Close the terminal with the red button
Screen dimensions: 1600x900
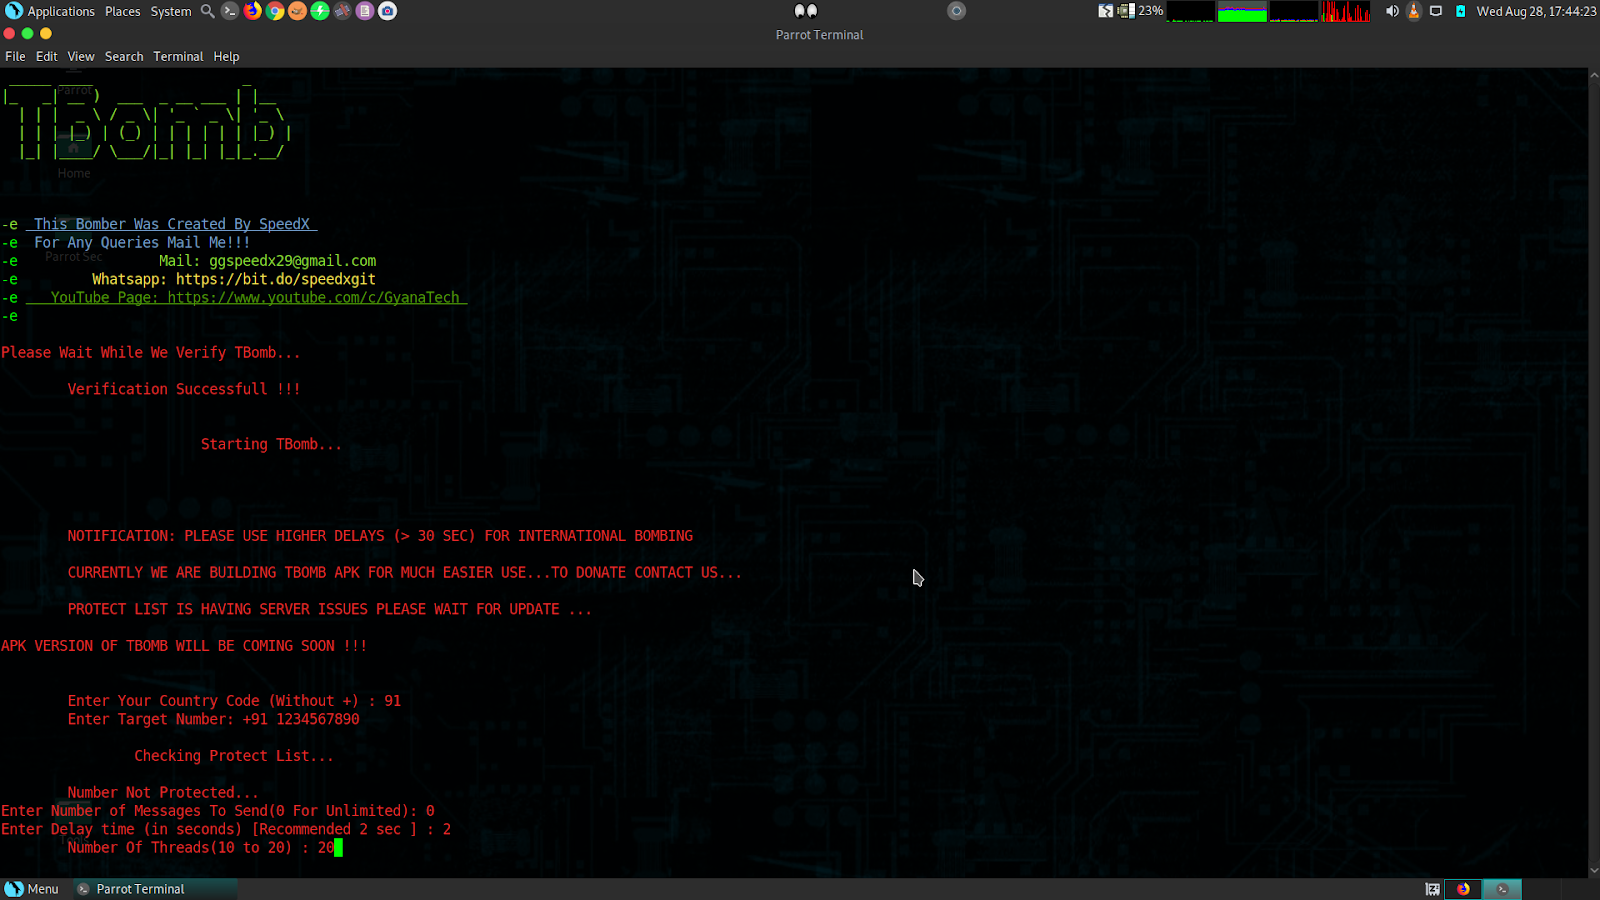(x=9, y=33)
